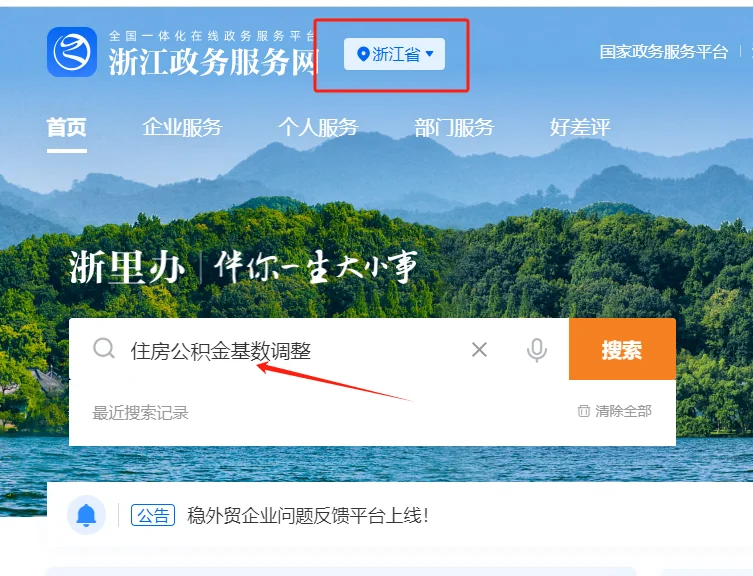Open the 好差评 tab
Screen dimensions: 753x576
point(580,128)
